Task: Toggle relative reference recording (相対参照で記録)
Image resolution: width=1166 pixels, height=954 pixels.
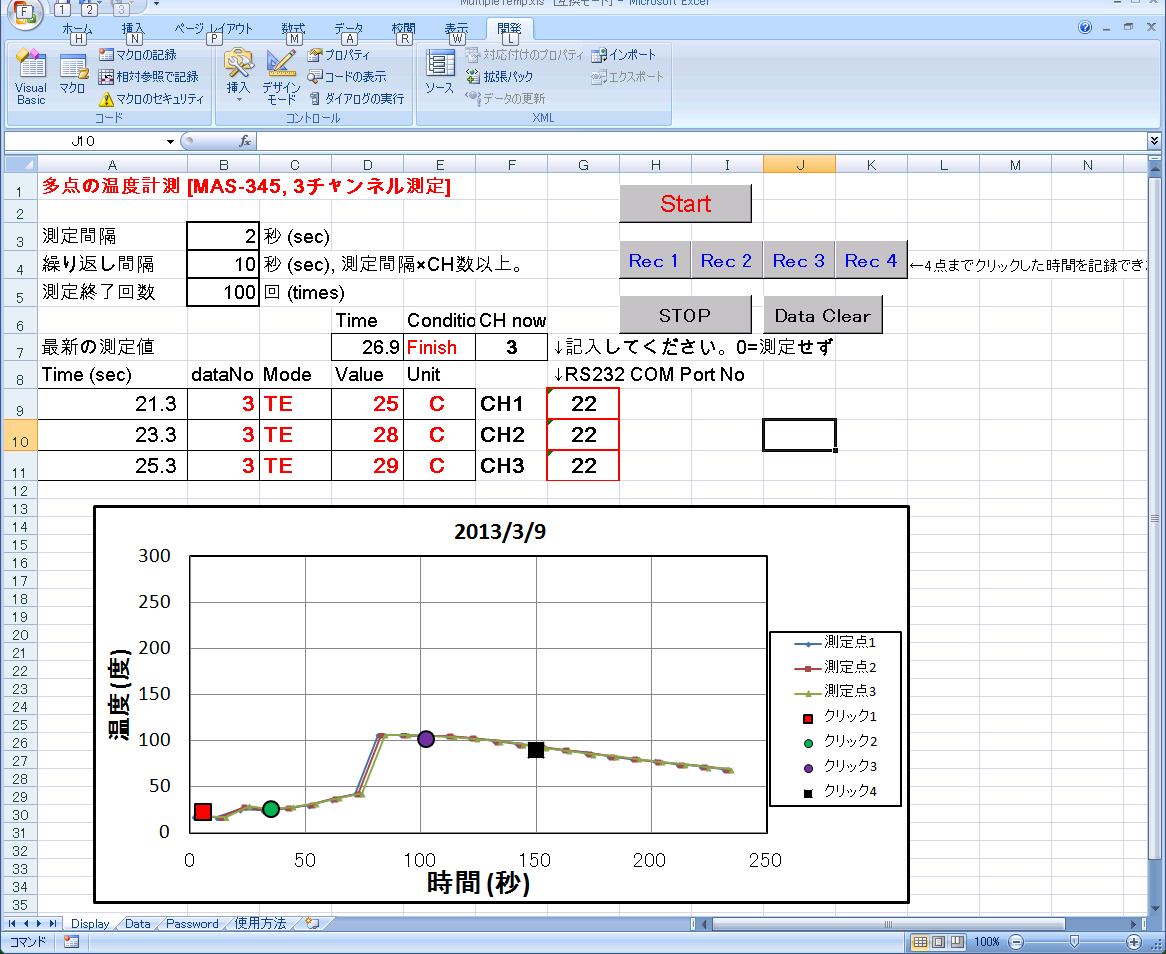Action: click(x=149, y=77)
